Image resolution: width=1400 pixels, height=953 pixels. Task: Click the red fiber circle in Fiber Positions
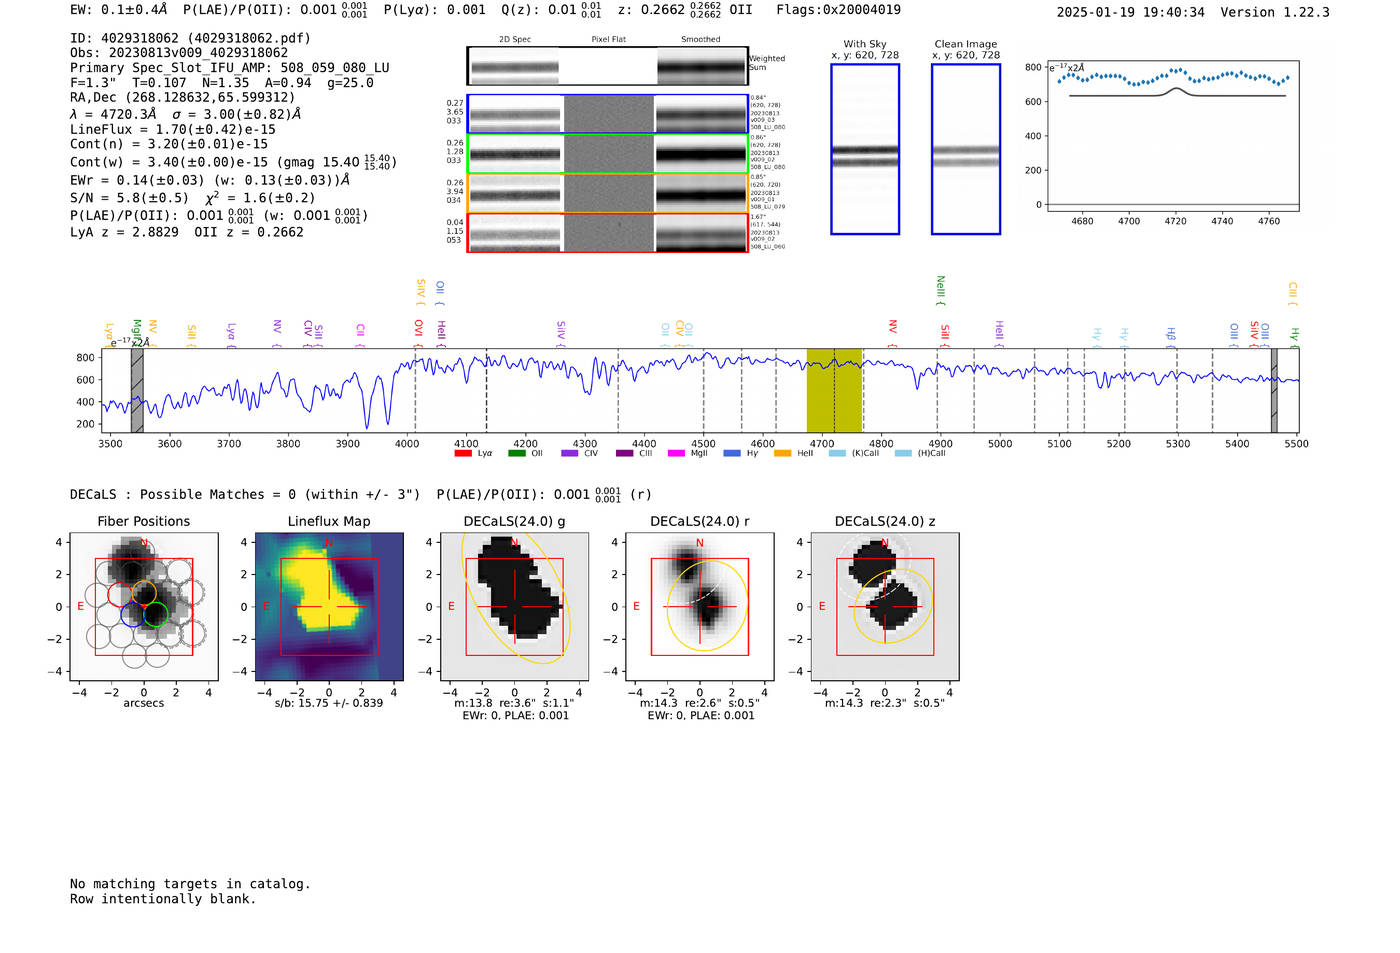coord(120,596)
